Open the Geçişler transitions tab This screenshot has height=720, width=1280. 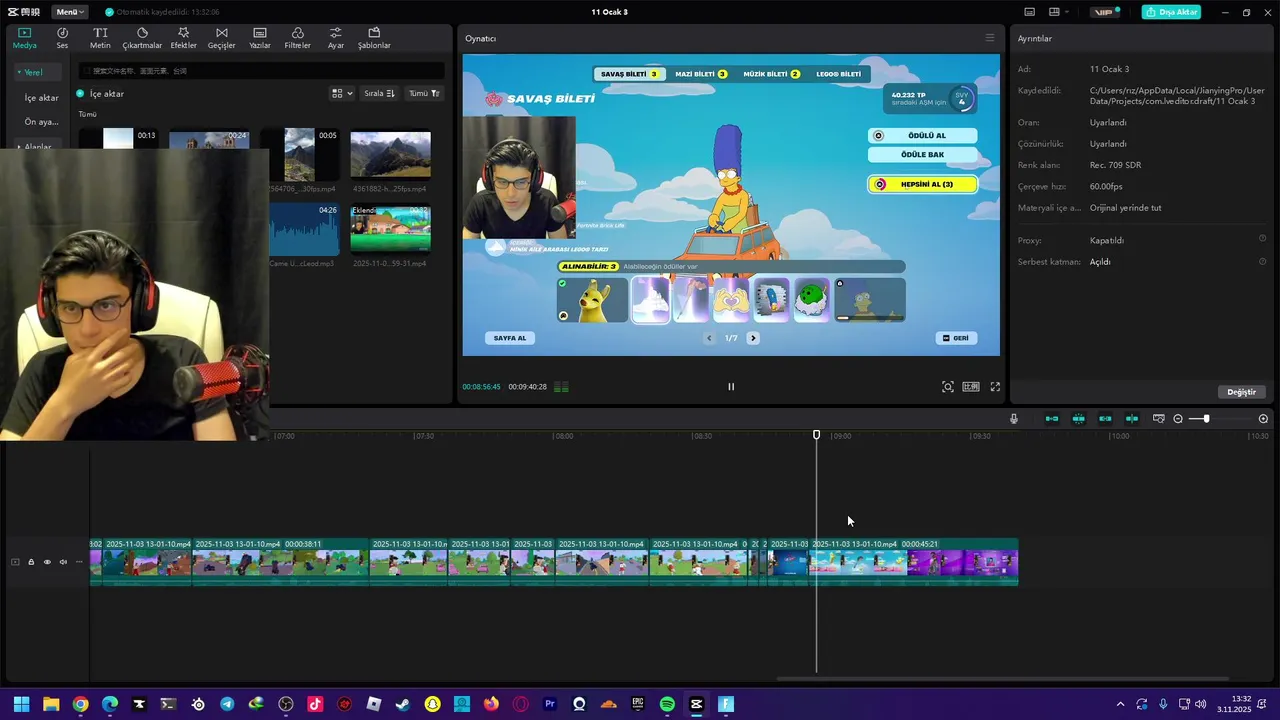(x=221, y=38)
